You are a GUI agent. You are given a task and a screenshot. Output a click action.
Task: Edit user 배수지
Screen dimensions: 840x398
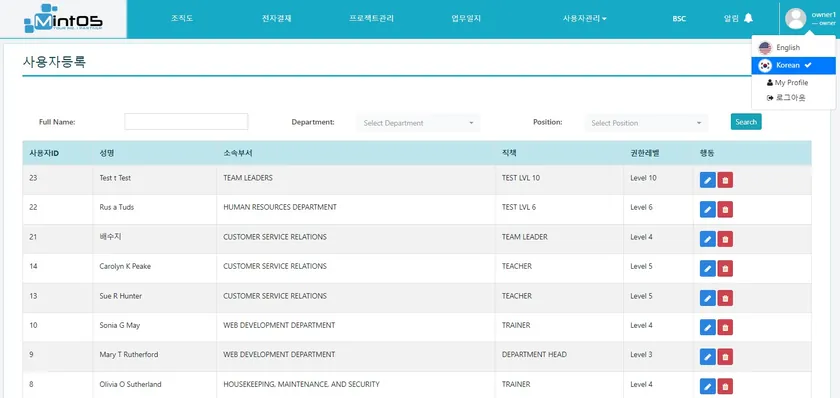tap(708, 239)
